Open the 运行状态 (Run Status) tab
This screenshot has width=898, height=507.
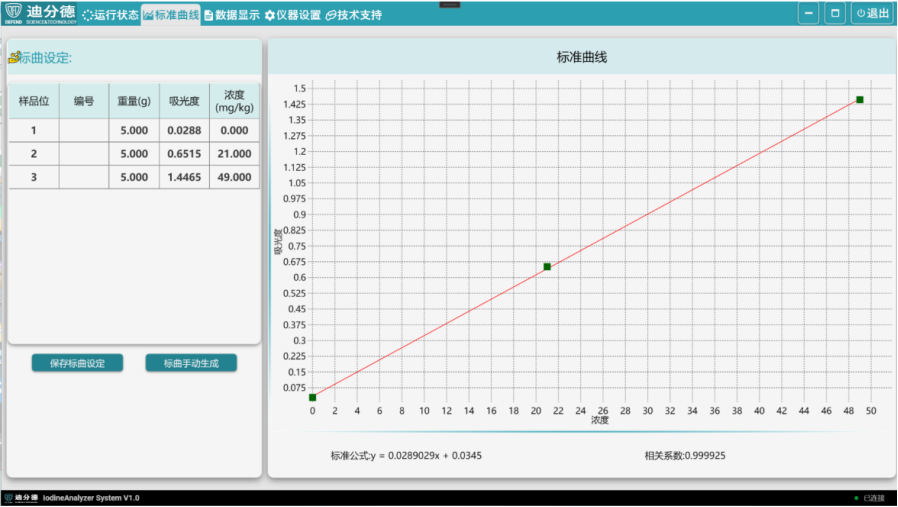110,14
